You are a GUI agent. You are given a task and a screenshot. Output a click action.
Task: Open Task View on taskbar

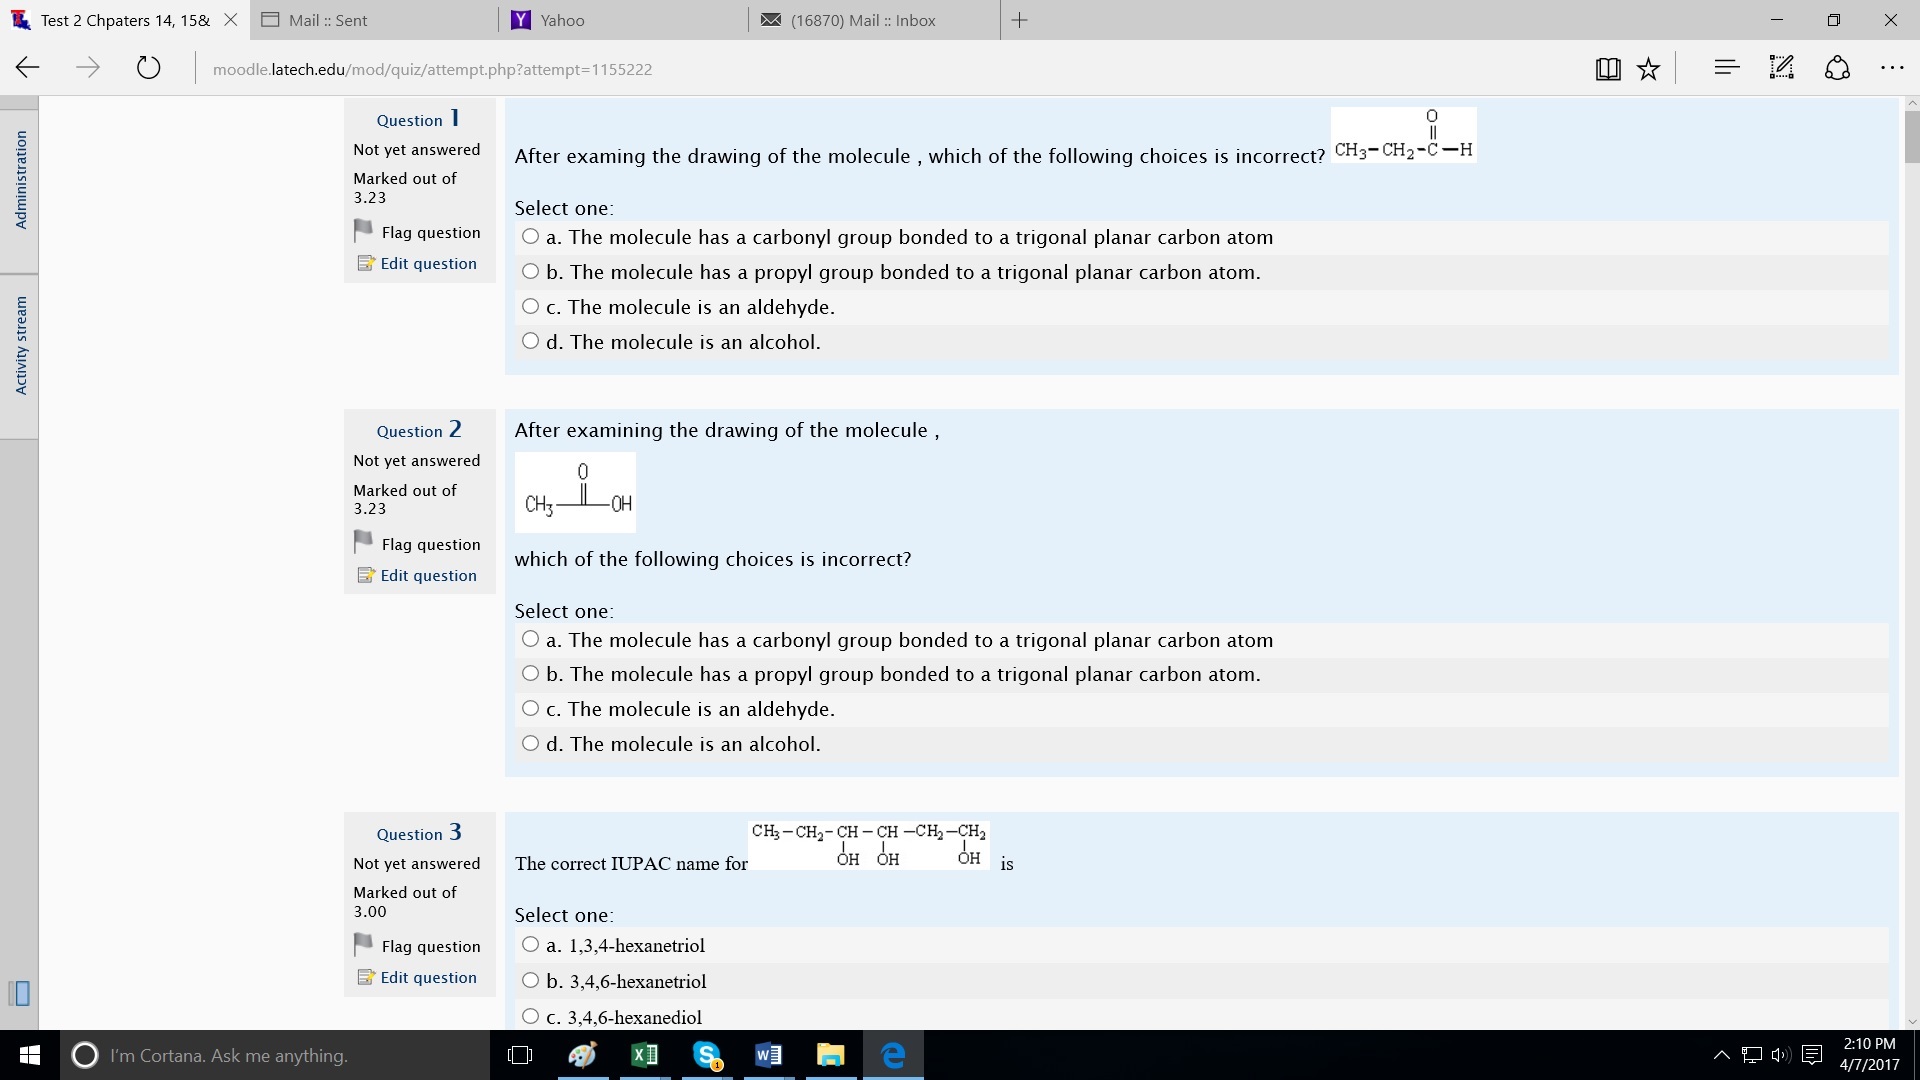coord(520,1055)
